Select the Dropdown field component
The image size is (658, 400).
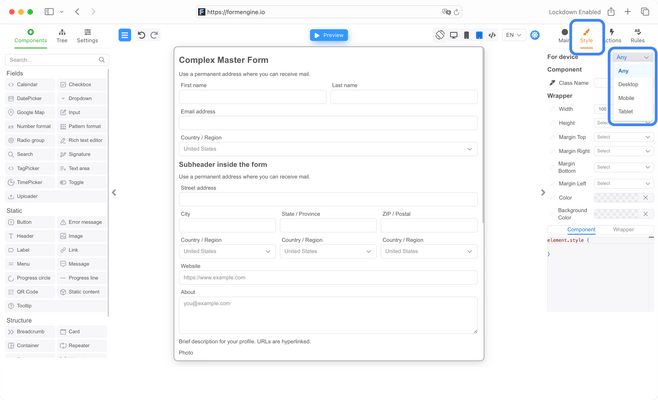[82, 99]
